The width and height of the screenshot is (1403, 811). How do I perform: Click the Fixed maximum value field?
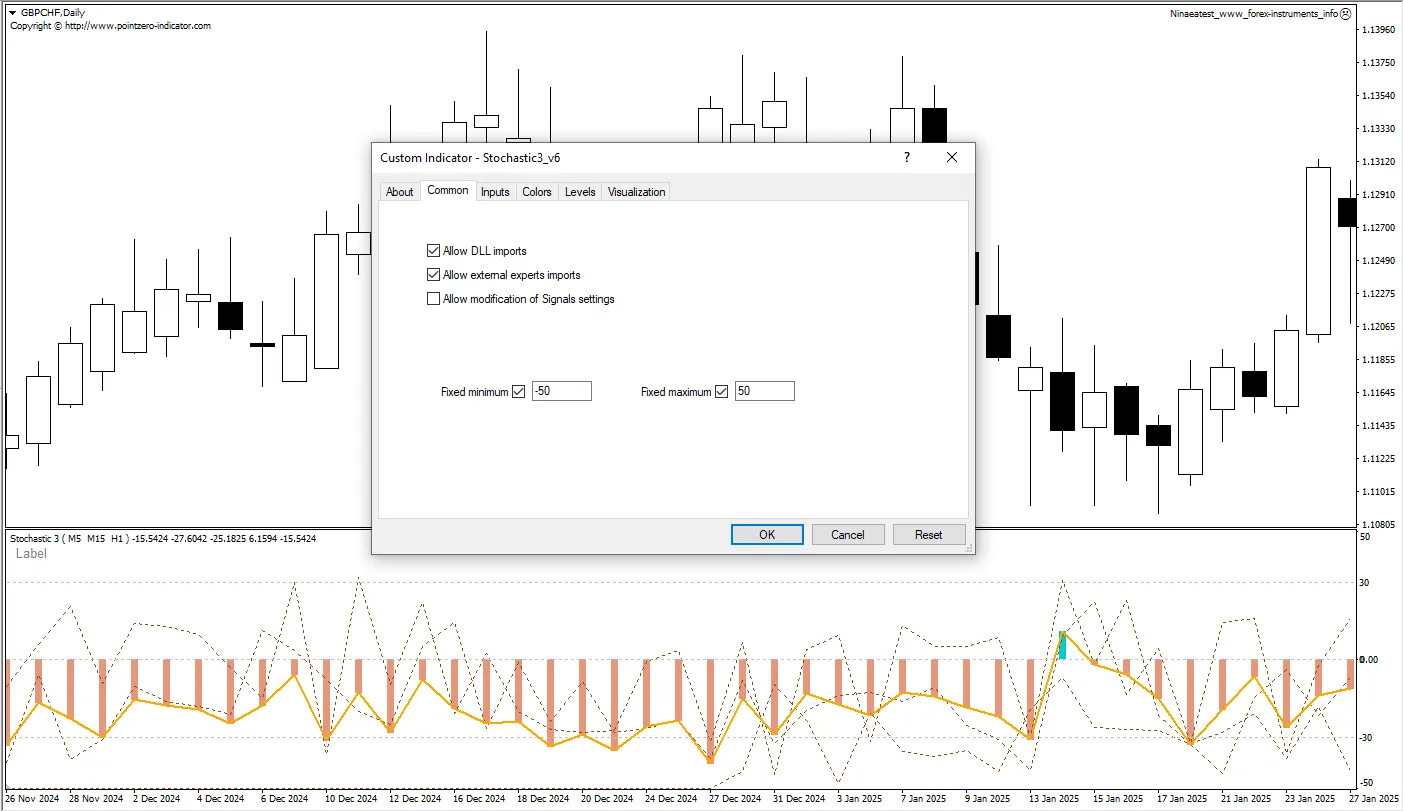click(x=764, y=392)
